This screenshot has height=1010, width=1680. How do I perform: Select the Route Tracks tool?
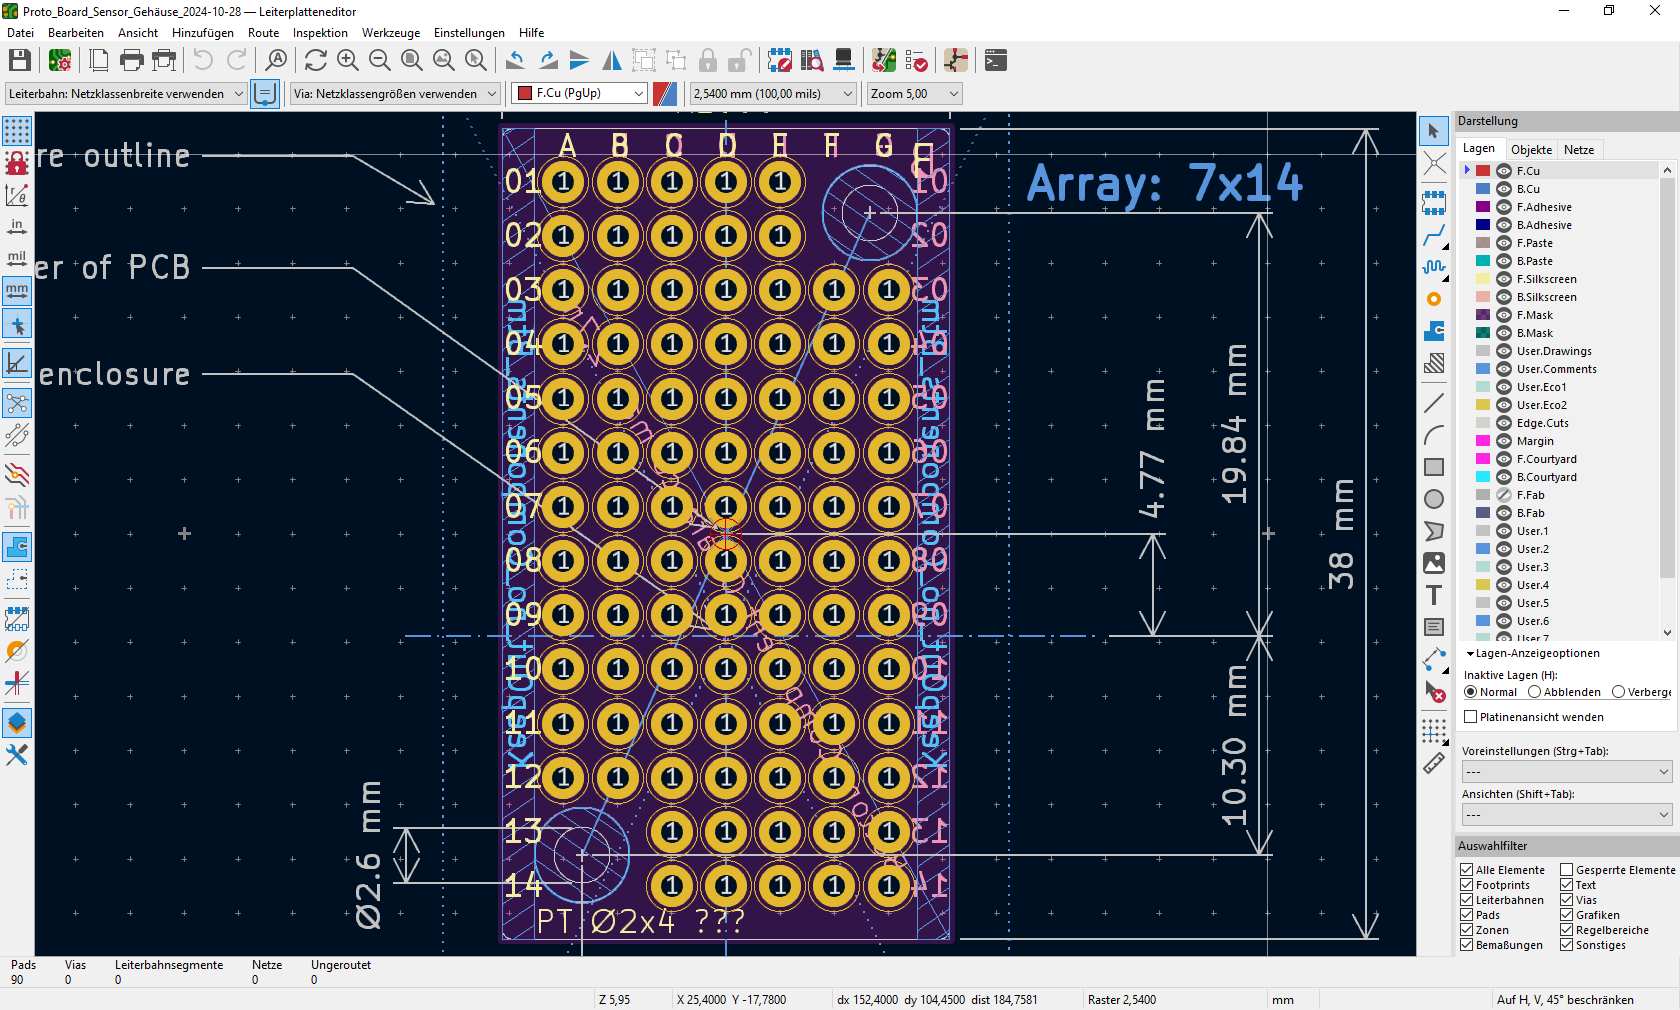click(1434, 235)
